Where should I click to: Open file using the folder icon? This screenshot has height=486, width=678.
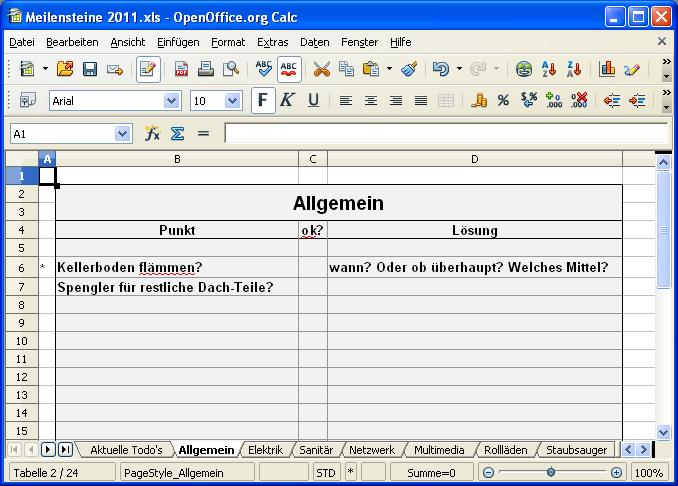[x=65, y=69]
